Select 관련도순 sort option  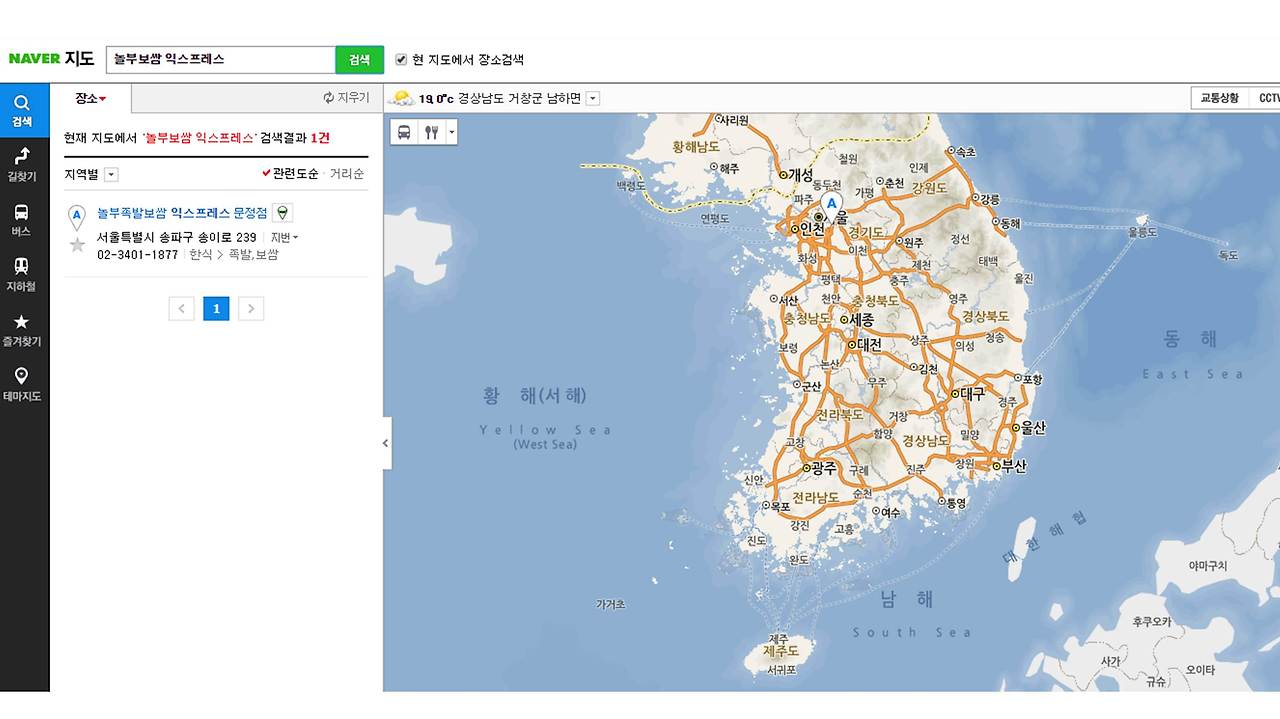[290, 173]
